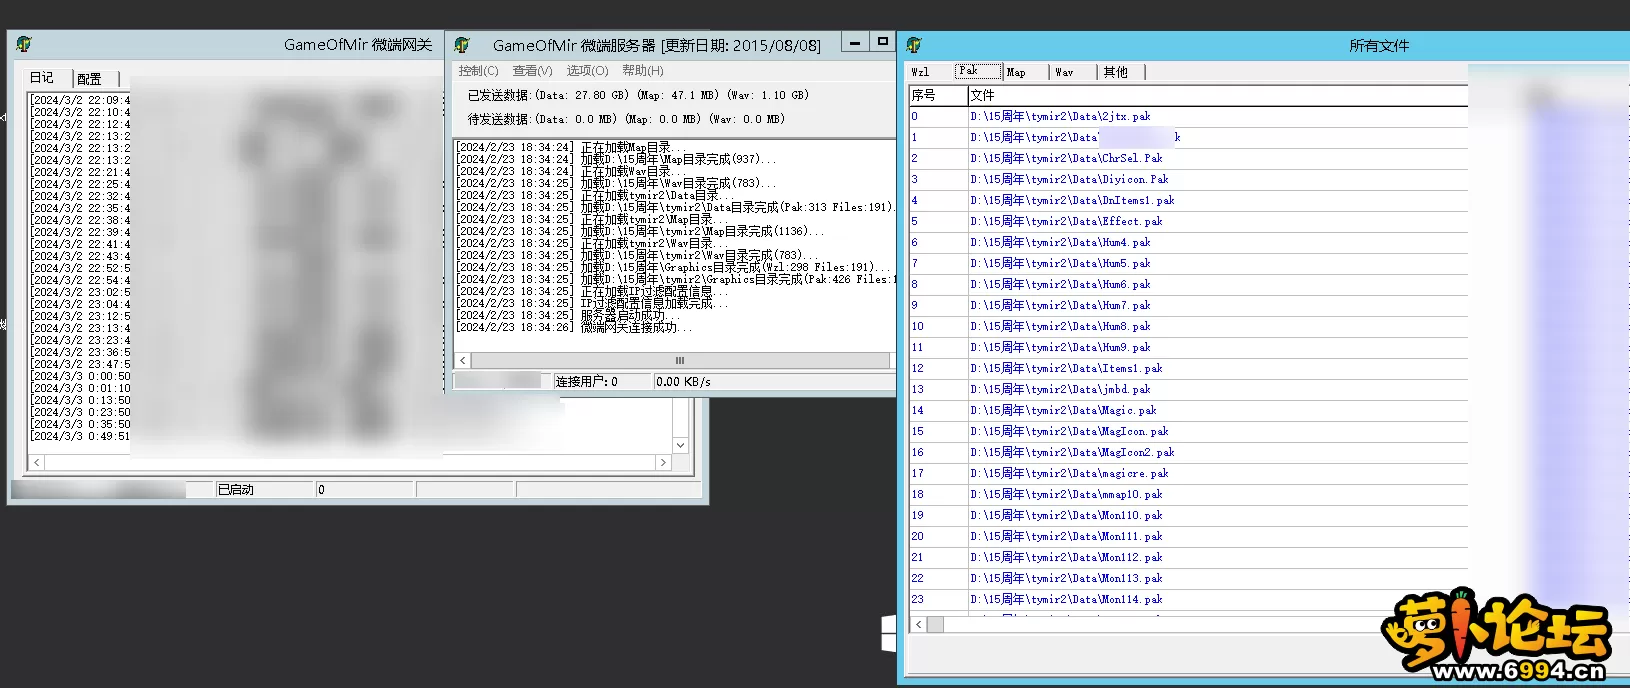Select file row Mon110.pak
Viewport: 1630px width, 688px height.
coord(1188,515)
